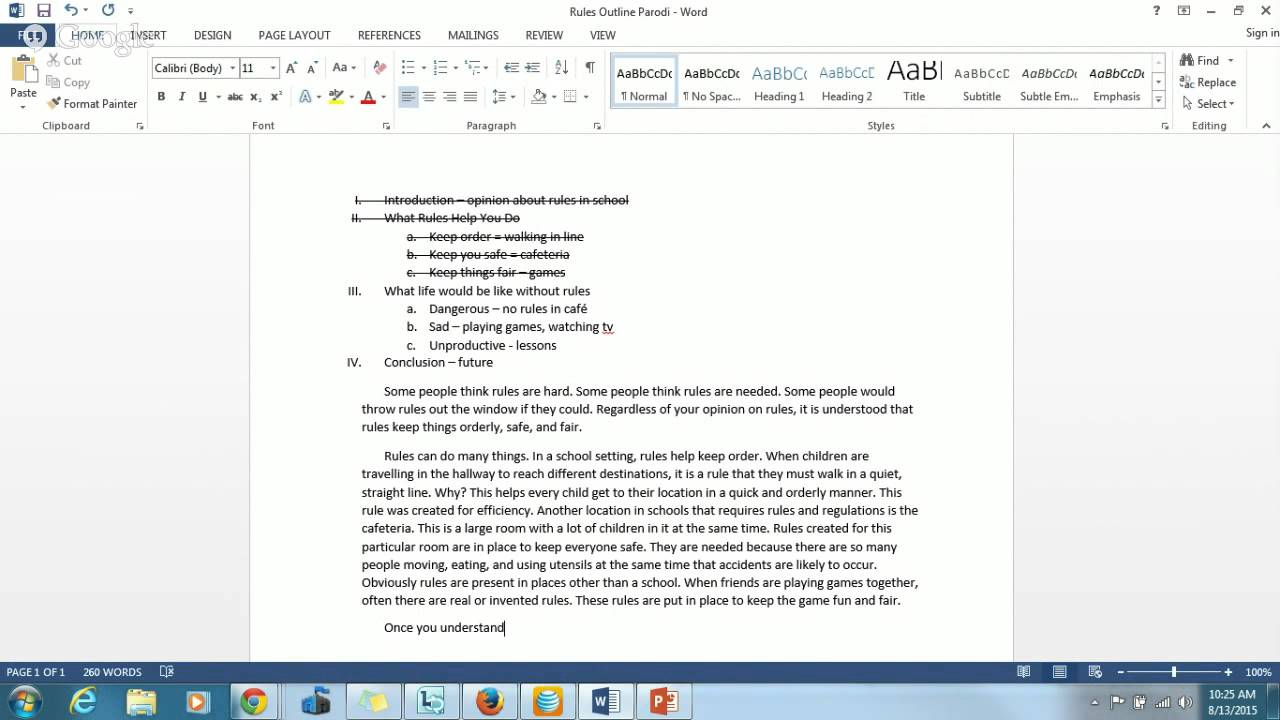Toggle Strikethrough formatting
The height and width of the screenshot is (720, 1280).
[235, 97]
